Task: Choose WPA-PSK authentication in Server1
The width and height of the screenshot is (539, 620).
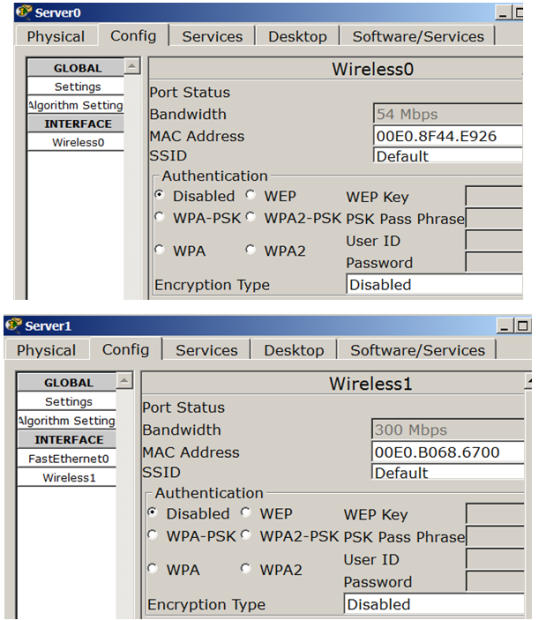Action: click(x=152, y=535)
